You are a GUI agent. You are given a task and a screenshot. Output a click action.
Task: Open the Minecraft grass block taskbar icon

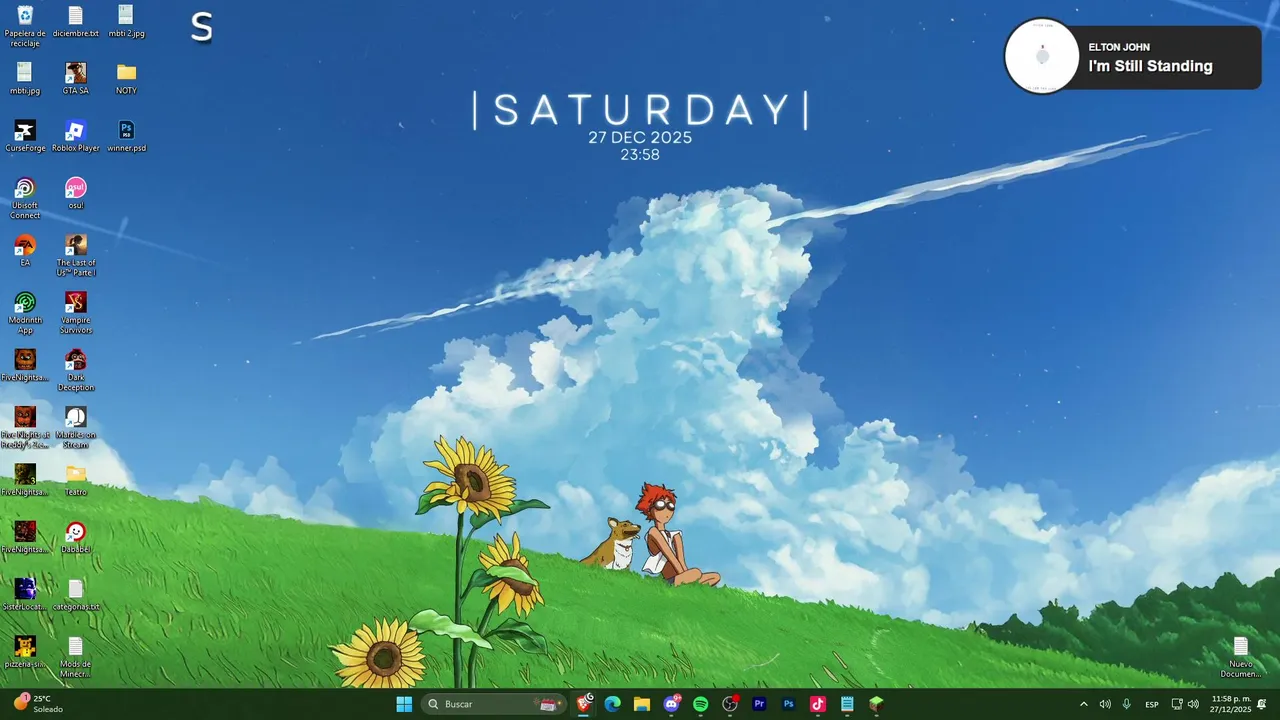click(x=876, y=704)
